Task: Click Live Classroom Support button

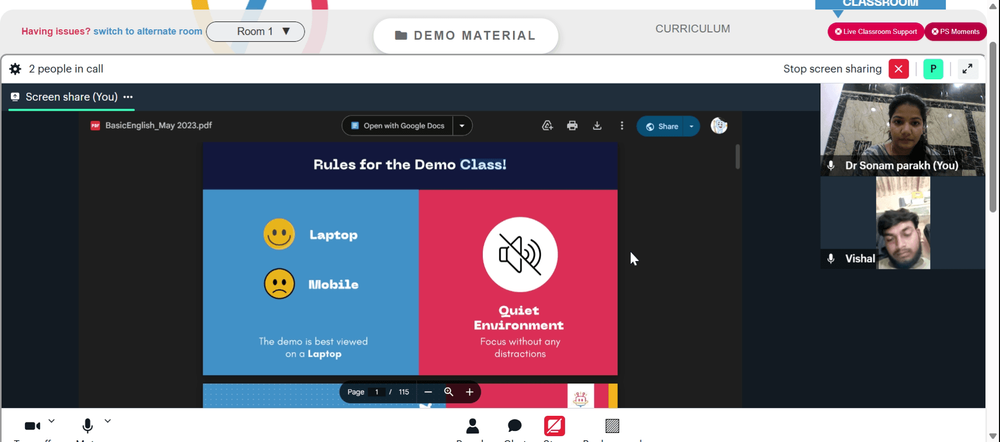Action: (876, 31)
